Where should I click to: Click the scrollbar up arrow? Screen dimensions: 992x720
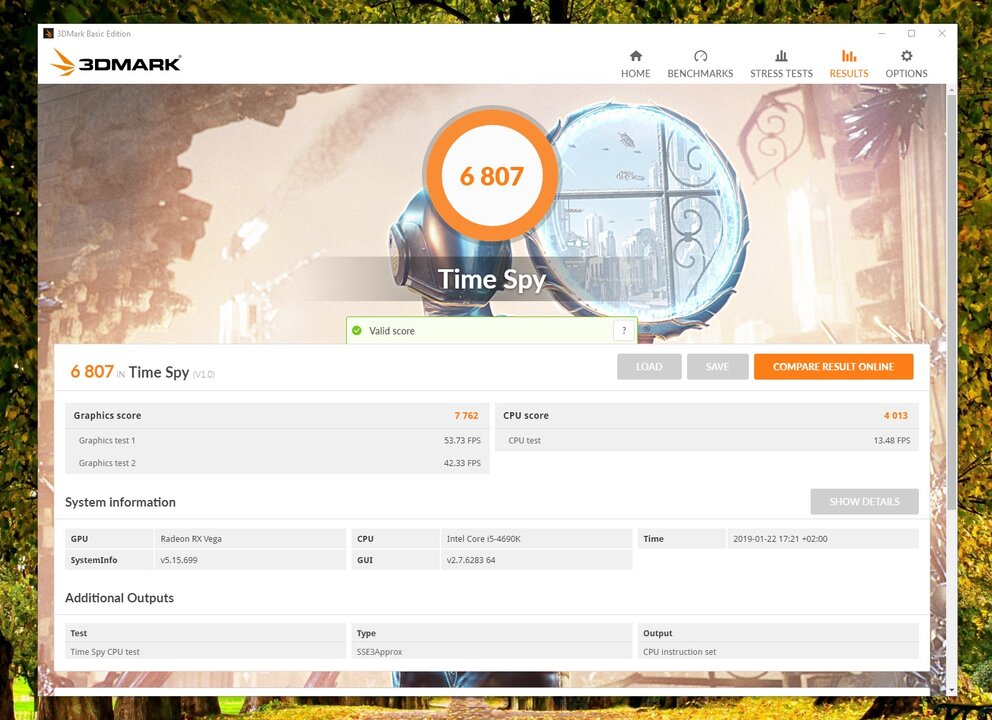tap(951, 90)
